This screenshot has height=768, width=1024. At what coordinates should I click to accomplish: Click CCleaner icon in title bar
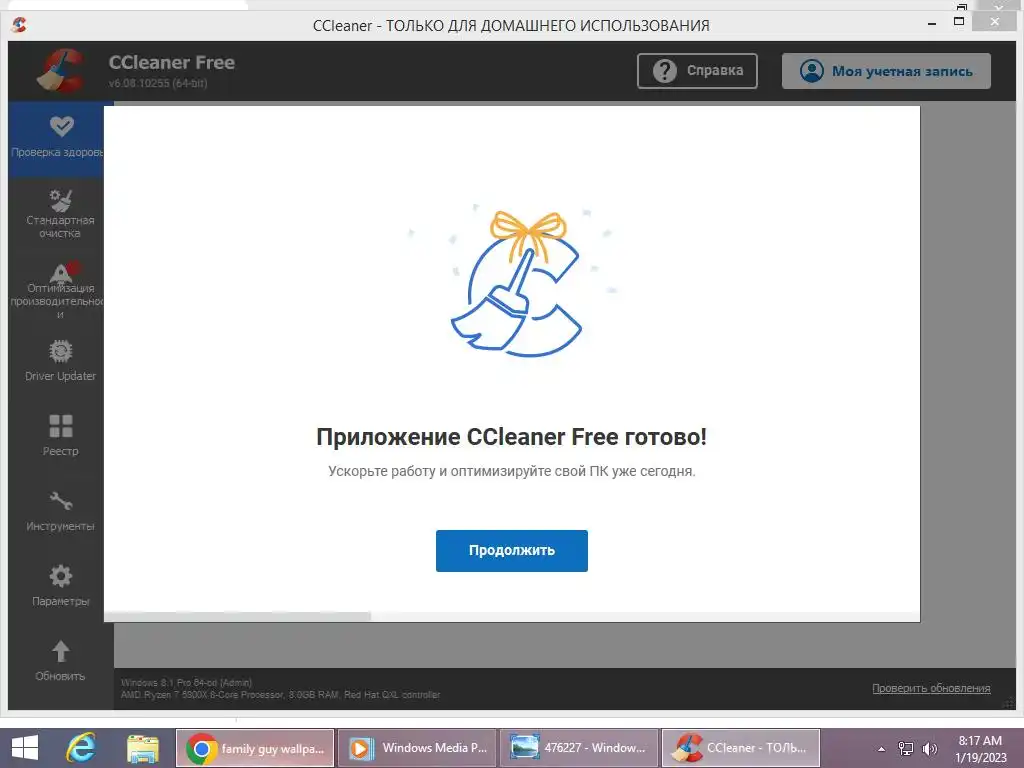pos(19,25)
